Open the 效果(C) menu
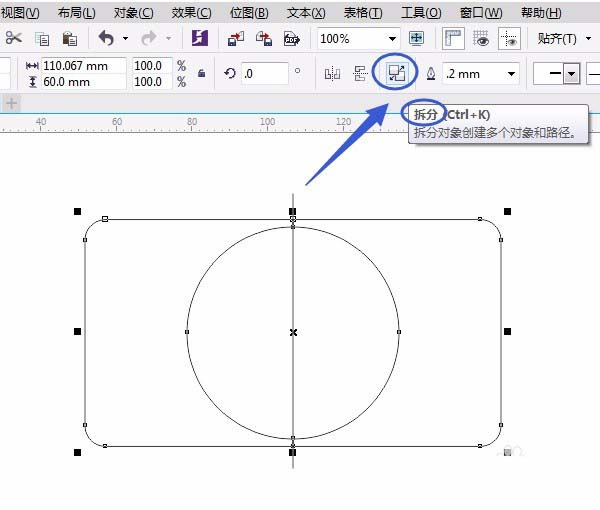Image resolution: width=600 pixels, height=510 pixels. [x=191, y=13]
